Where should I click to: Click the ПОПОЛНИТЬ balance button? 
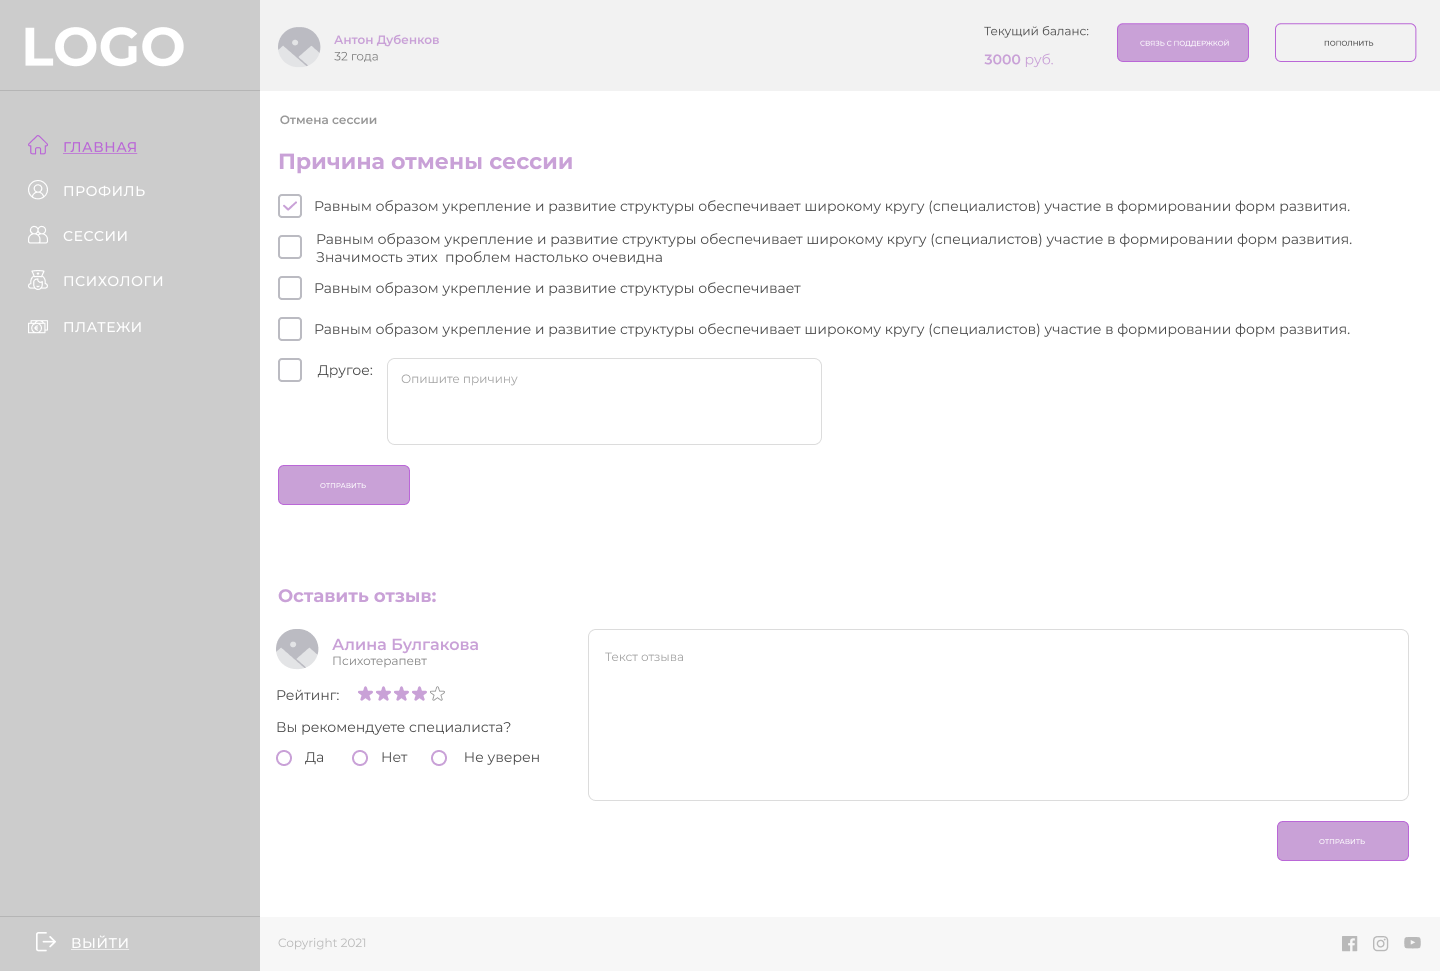[x=1345, y=43]
